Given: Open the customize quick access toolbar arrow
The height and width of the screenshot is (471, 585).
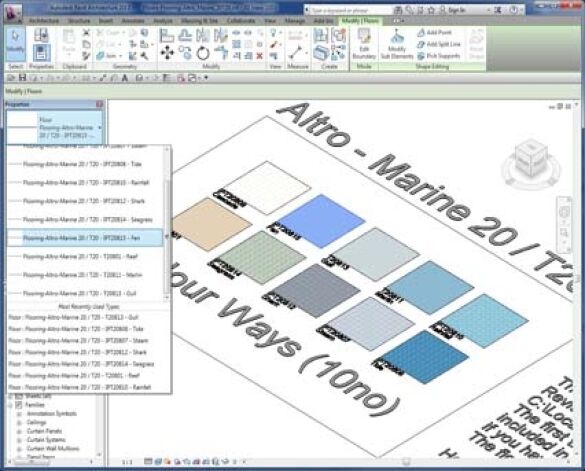Looking at the screenshot, I should [x=206, y=78].
